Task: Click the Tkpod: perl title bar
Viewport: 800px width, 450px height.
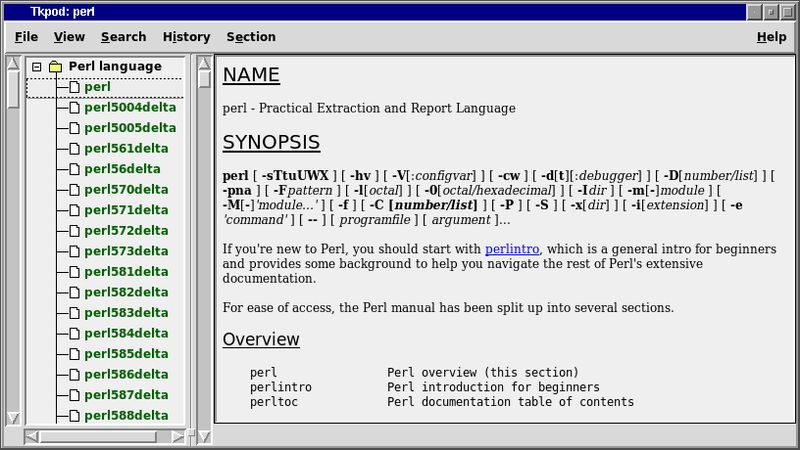Action: (375, 12)
